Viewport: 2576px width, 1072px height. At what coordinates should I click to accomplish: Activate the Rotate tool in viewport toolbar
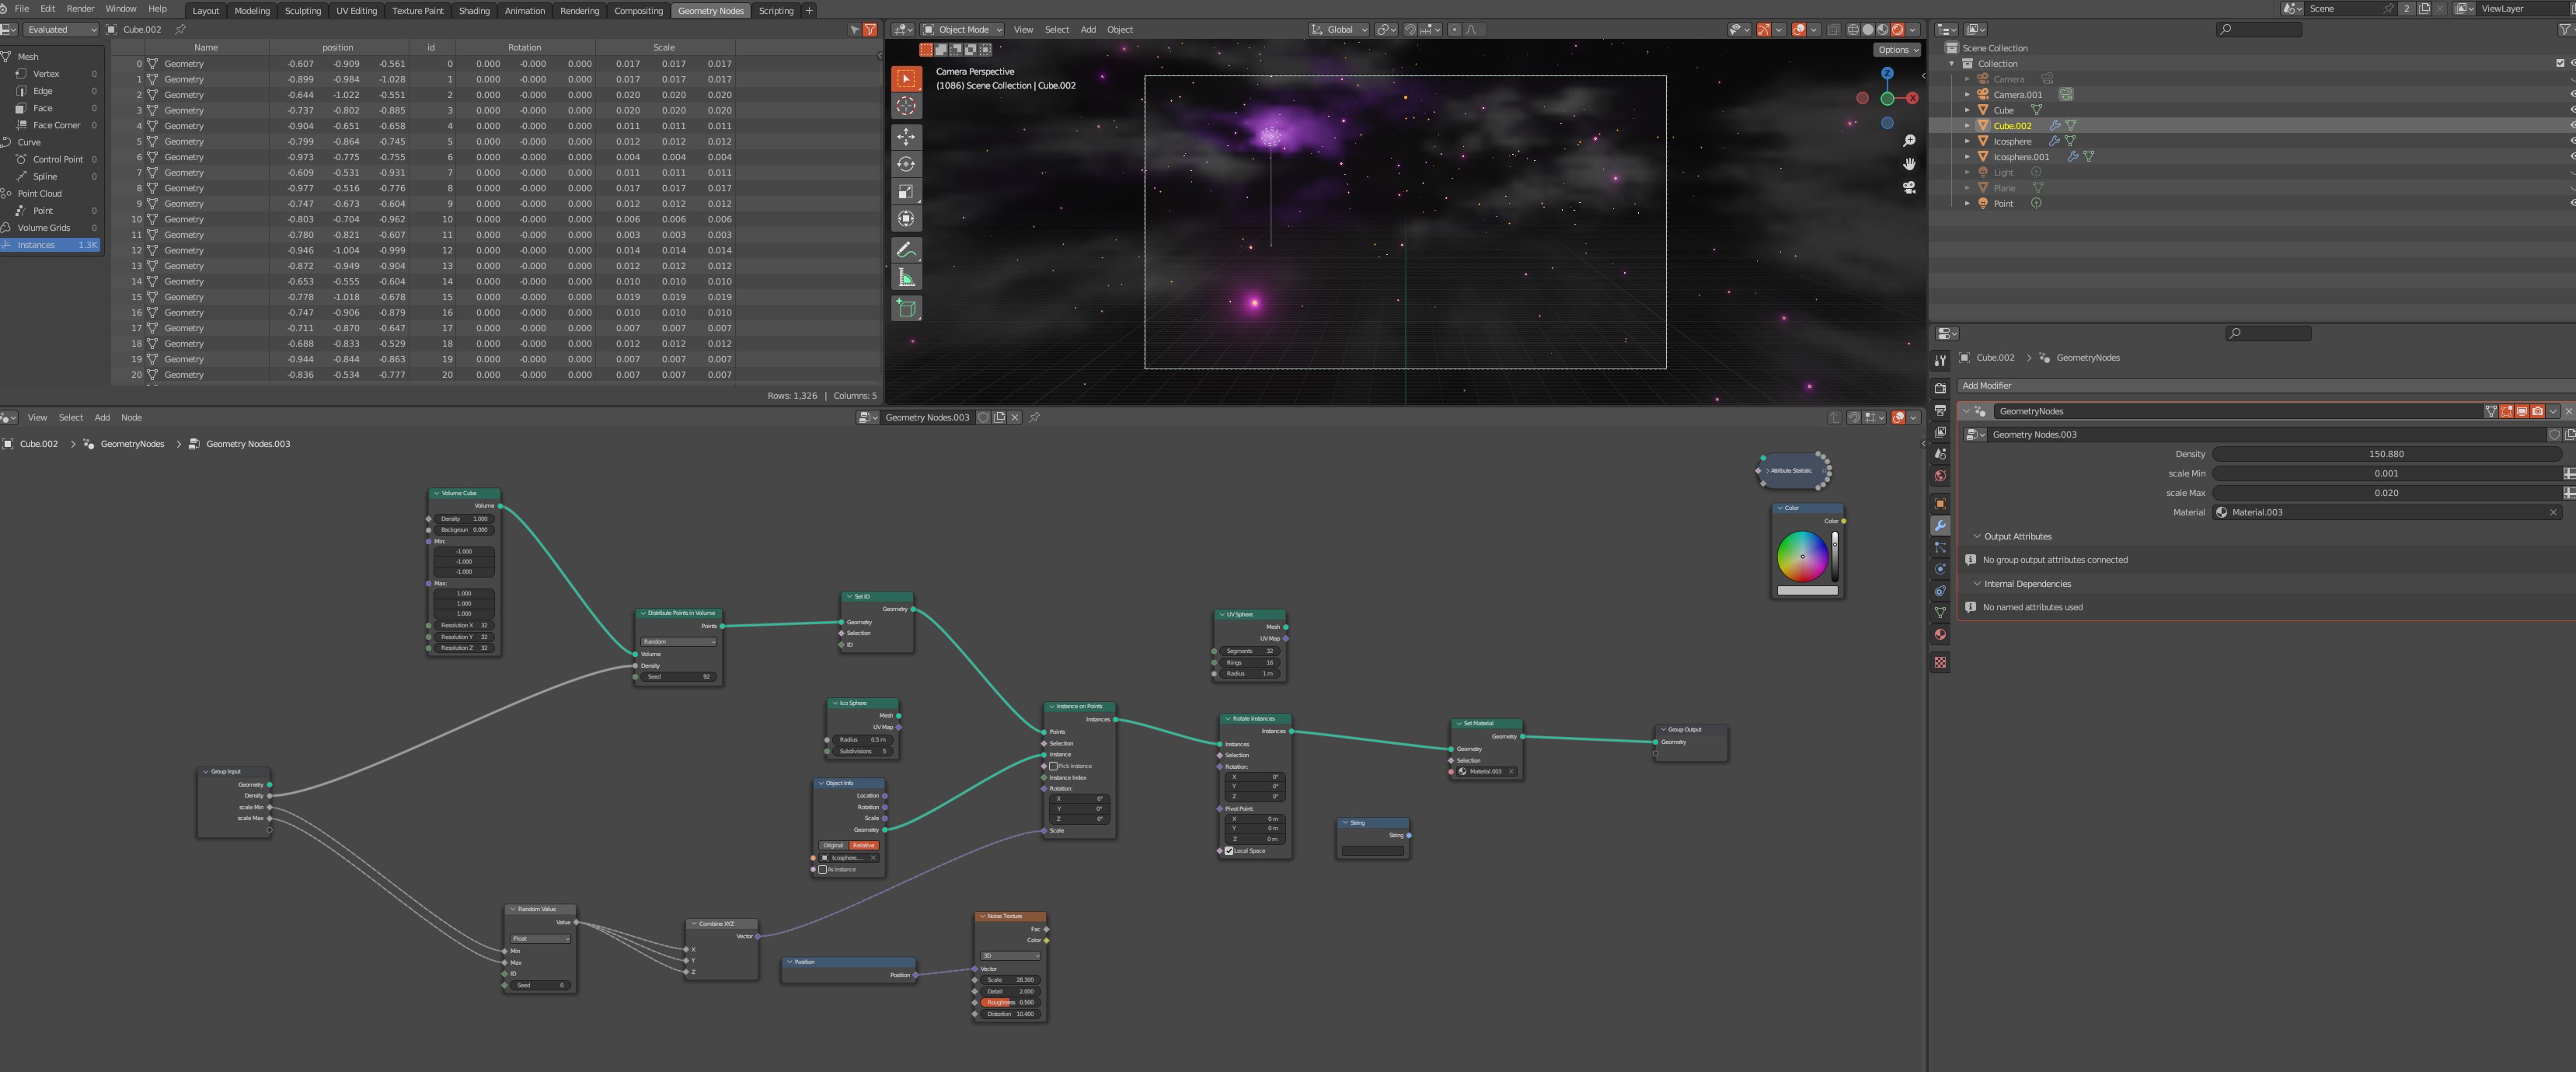tap(906, 164)
